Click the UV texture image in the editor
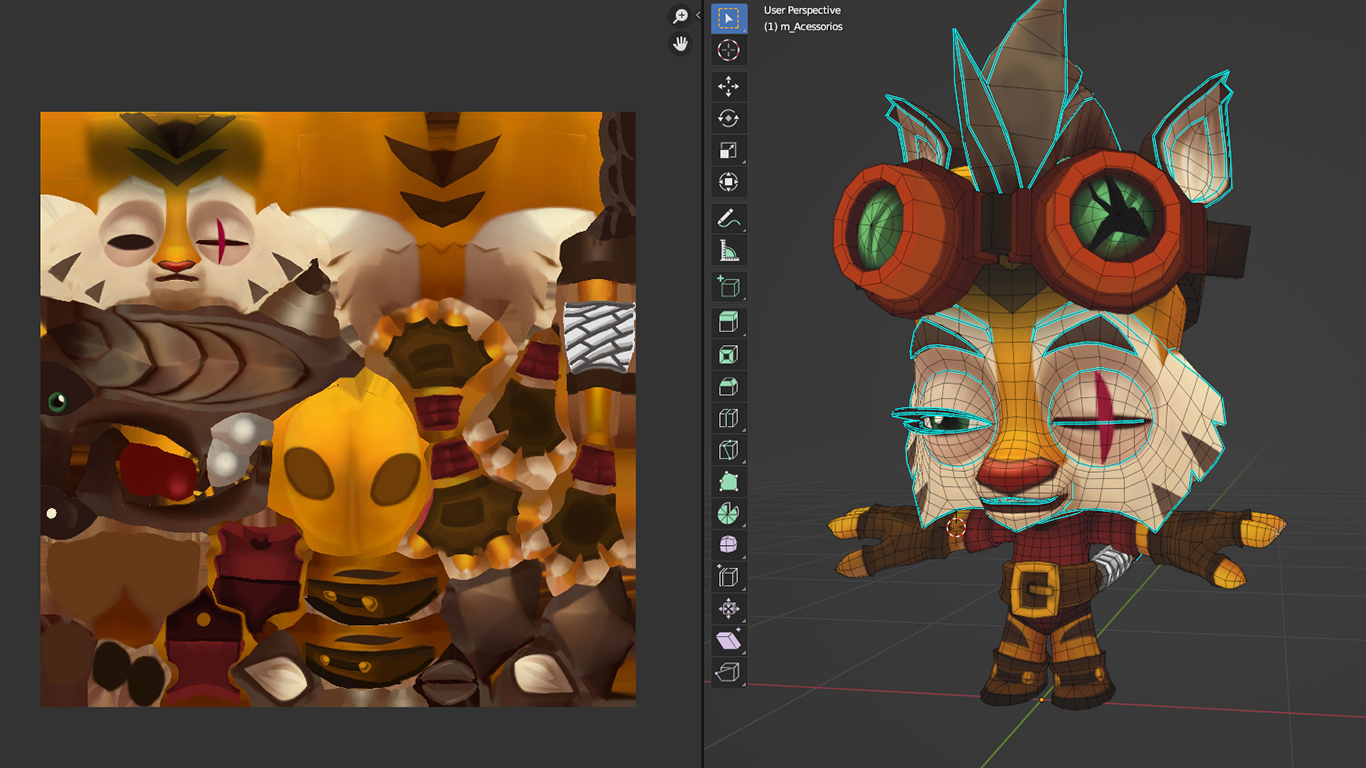This screenshot has width=1366, height=768. [338, 409]
